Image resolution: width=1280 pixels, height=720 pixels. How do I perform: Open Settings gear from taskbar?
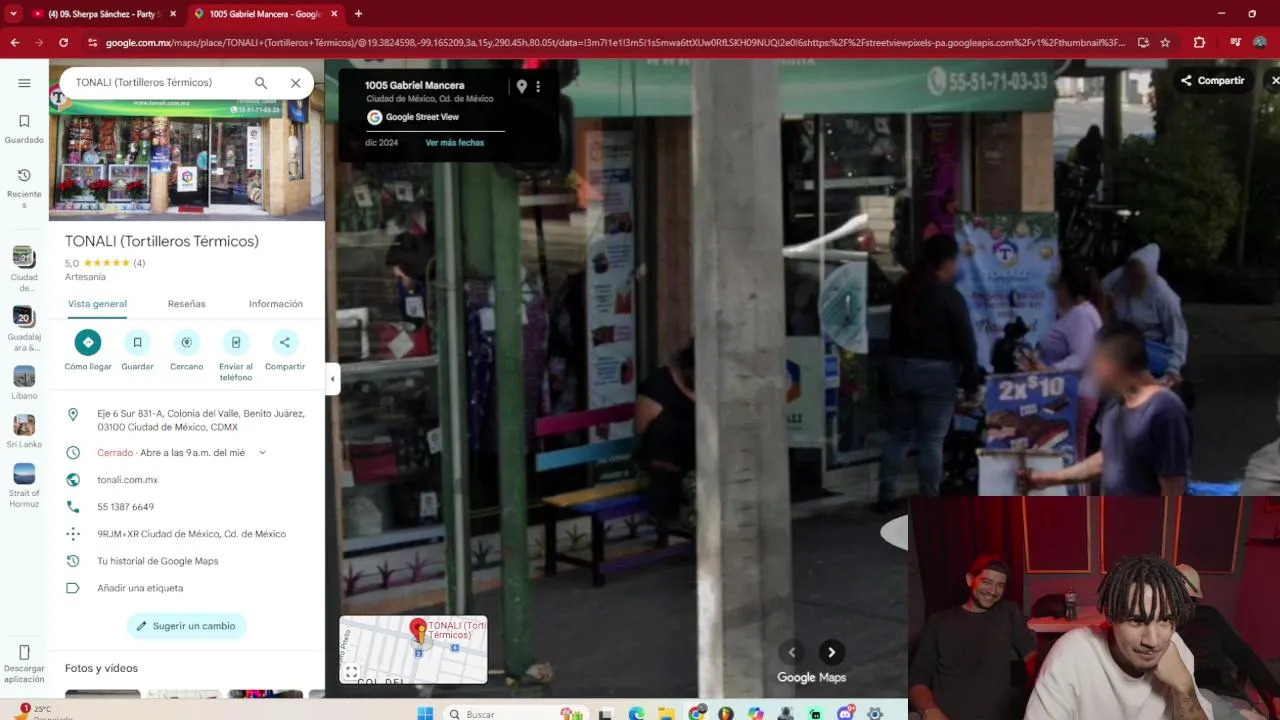point(875,713)
